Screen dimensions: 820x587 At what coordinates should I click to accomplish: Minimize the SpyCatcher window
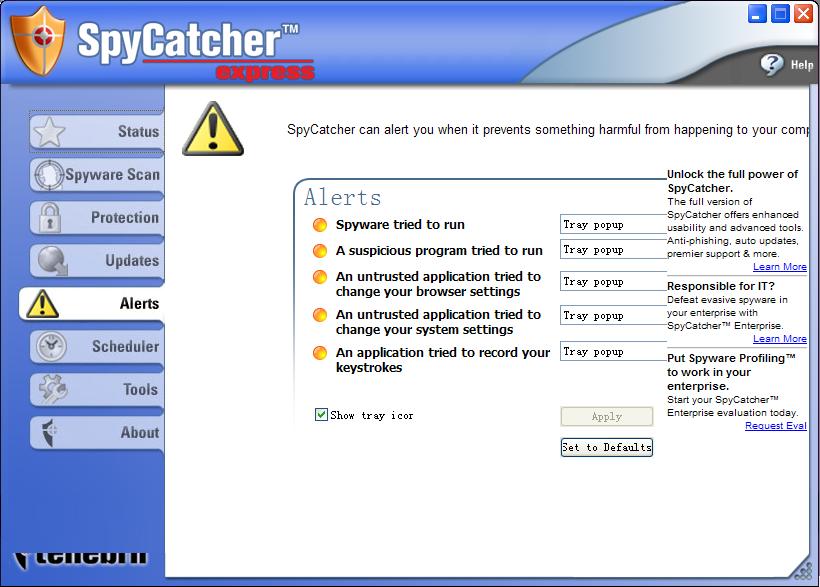[757, 14]
